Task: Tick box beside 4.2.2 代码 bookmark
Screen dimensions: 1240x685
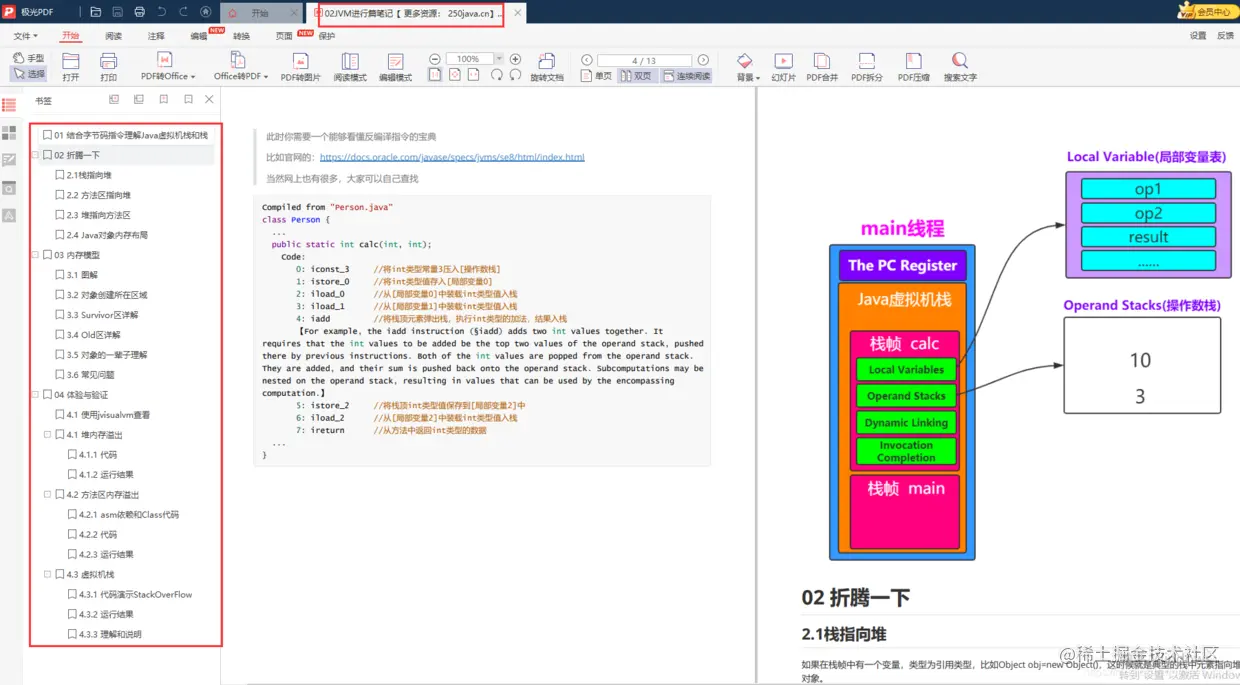Action: [x=72, y=535]
